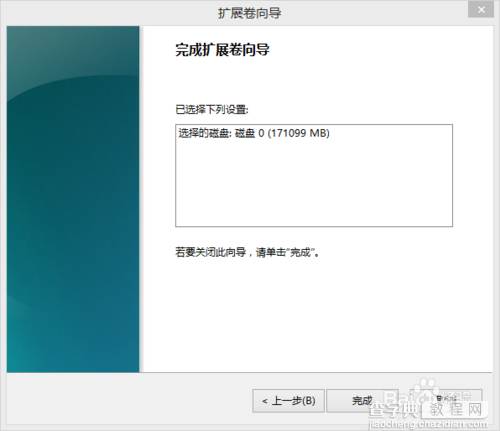500x431 pixels.
Task: Click the 若要关闭此向导 instruction text
Action: pos(247,252)
